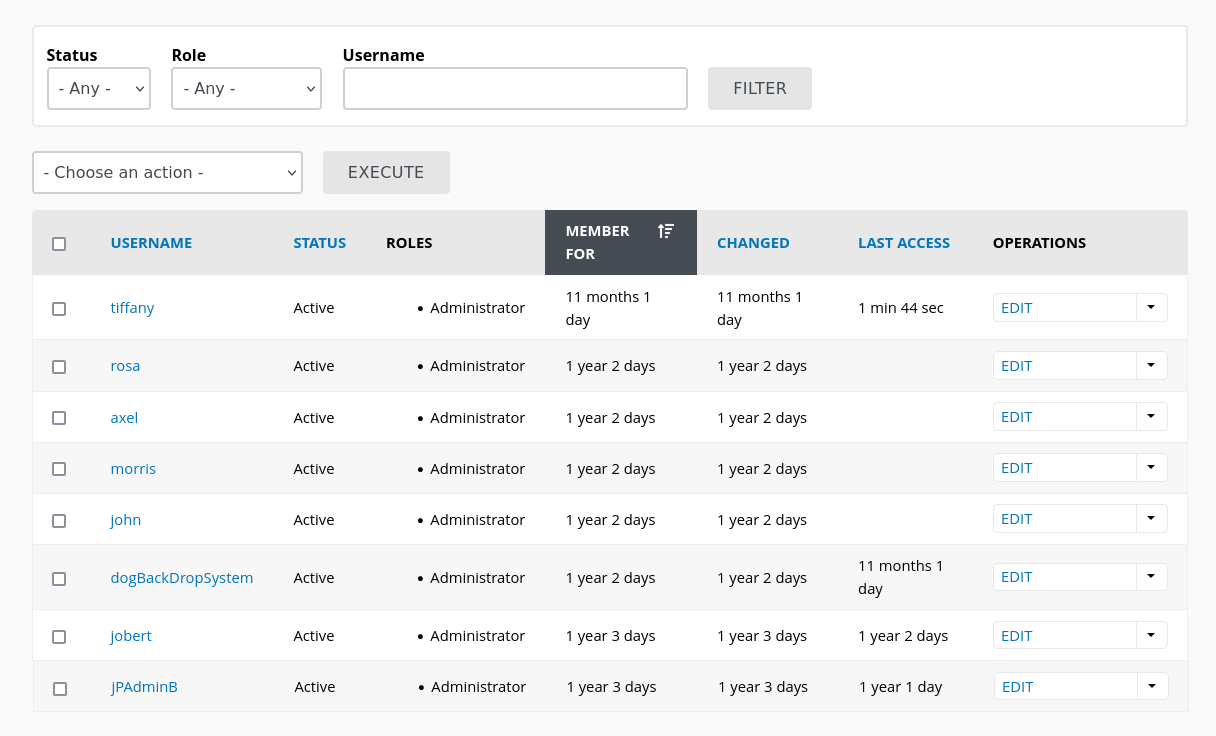The width and height of the screenshot is (1216, 736).
Task: Open operations dropdown arrow for john
Action: [1151, 518]
